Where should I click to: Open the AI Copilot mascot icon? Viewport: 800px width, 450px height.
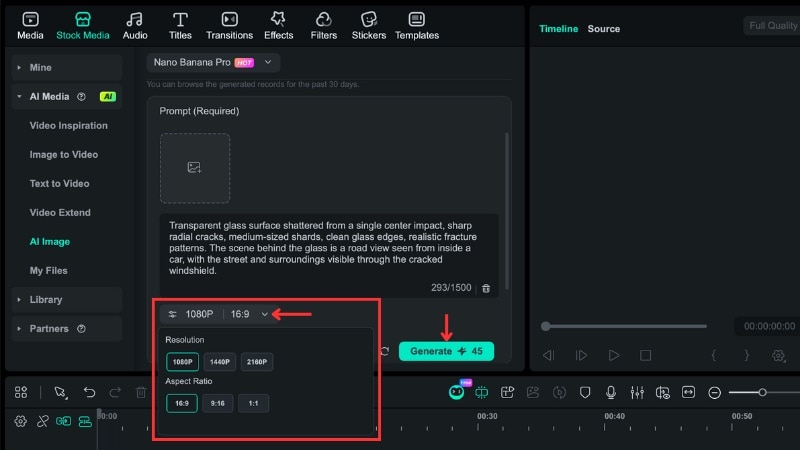click(x=457, y=391)
